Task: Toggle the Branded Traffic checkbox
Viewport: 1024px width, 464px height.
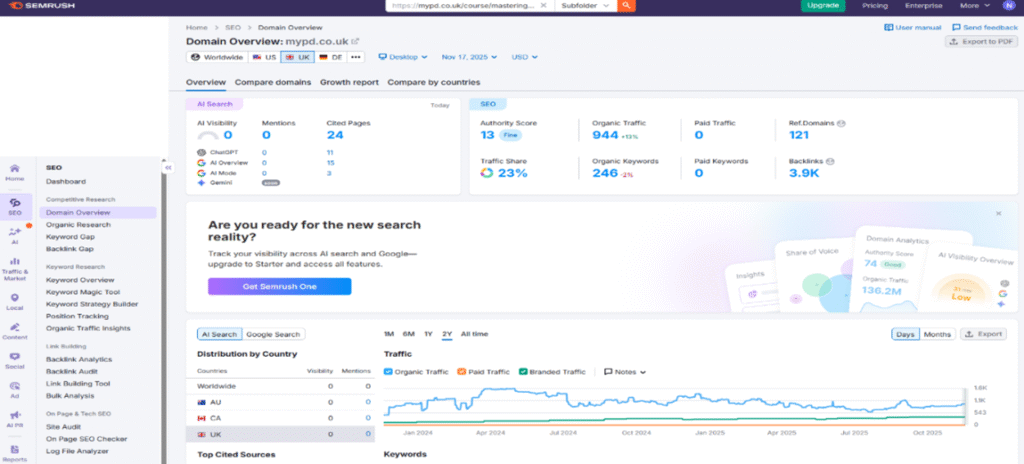Action: (523, 372)
